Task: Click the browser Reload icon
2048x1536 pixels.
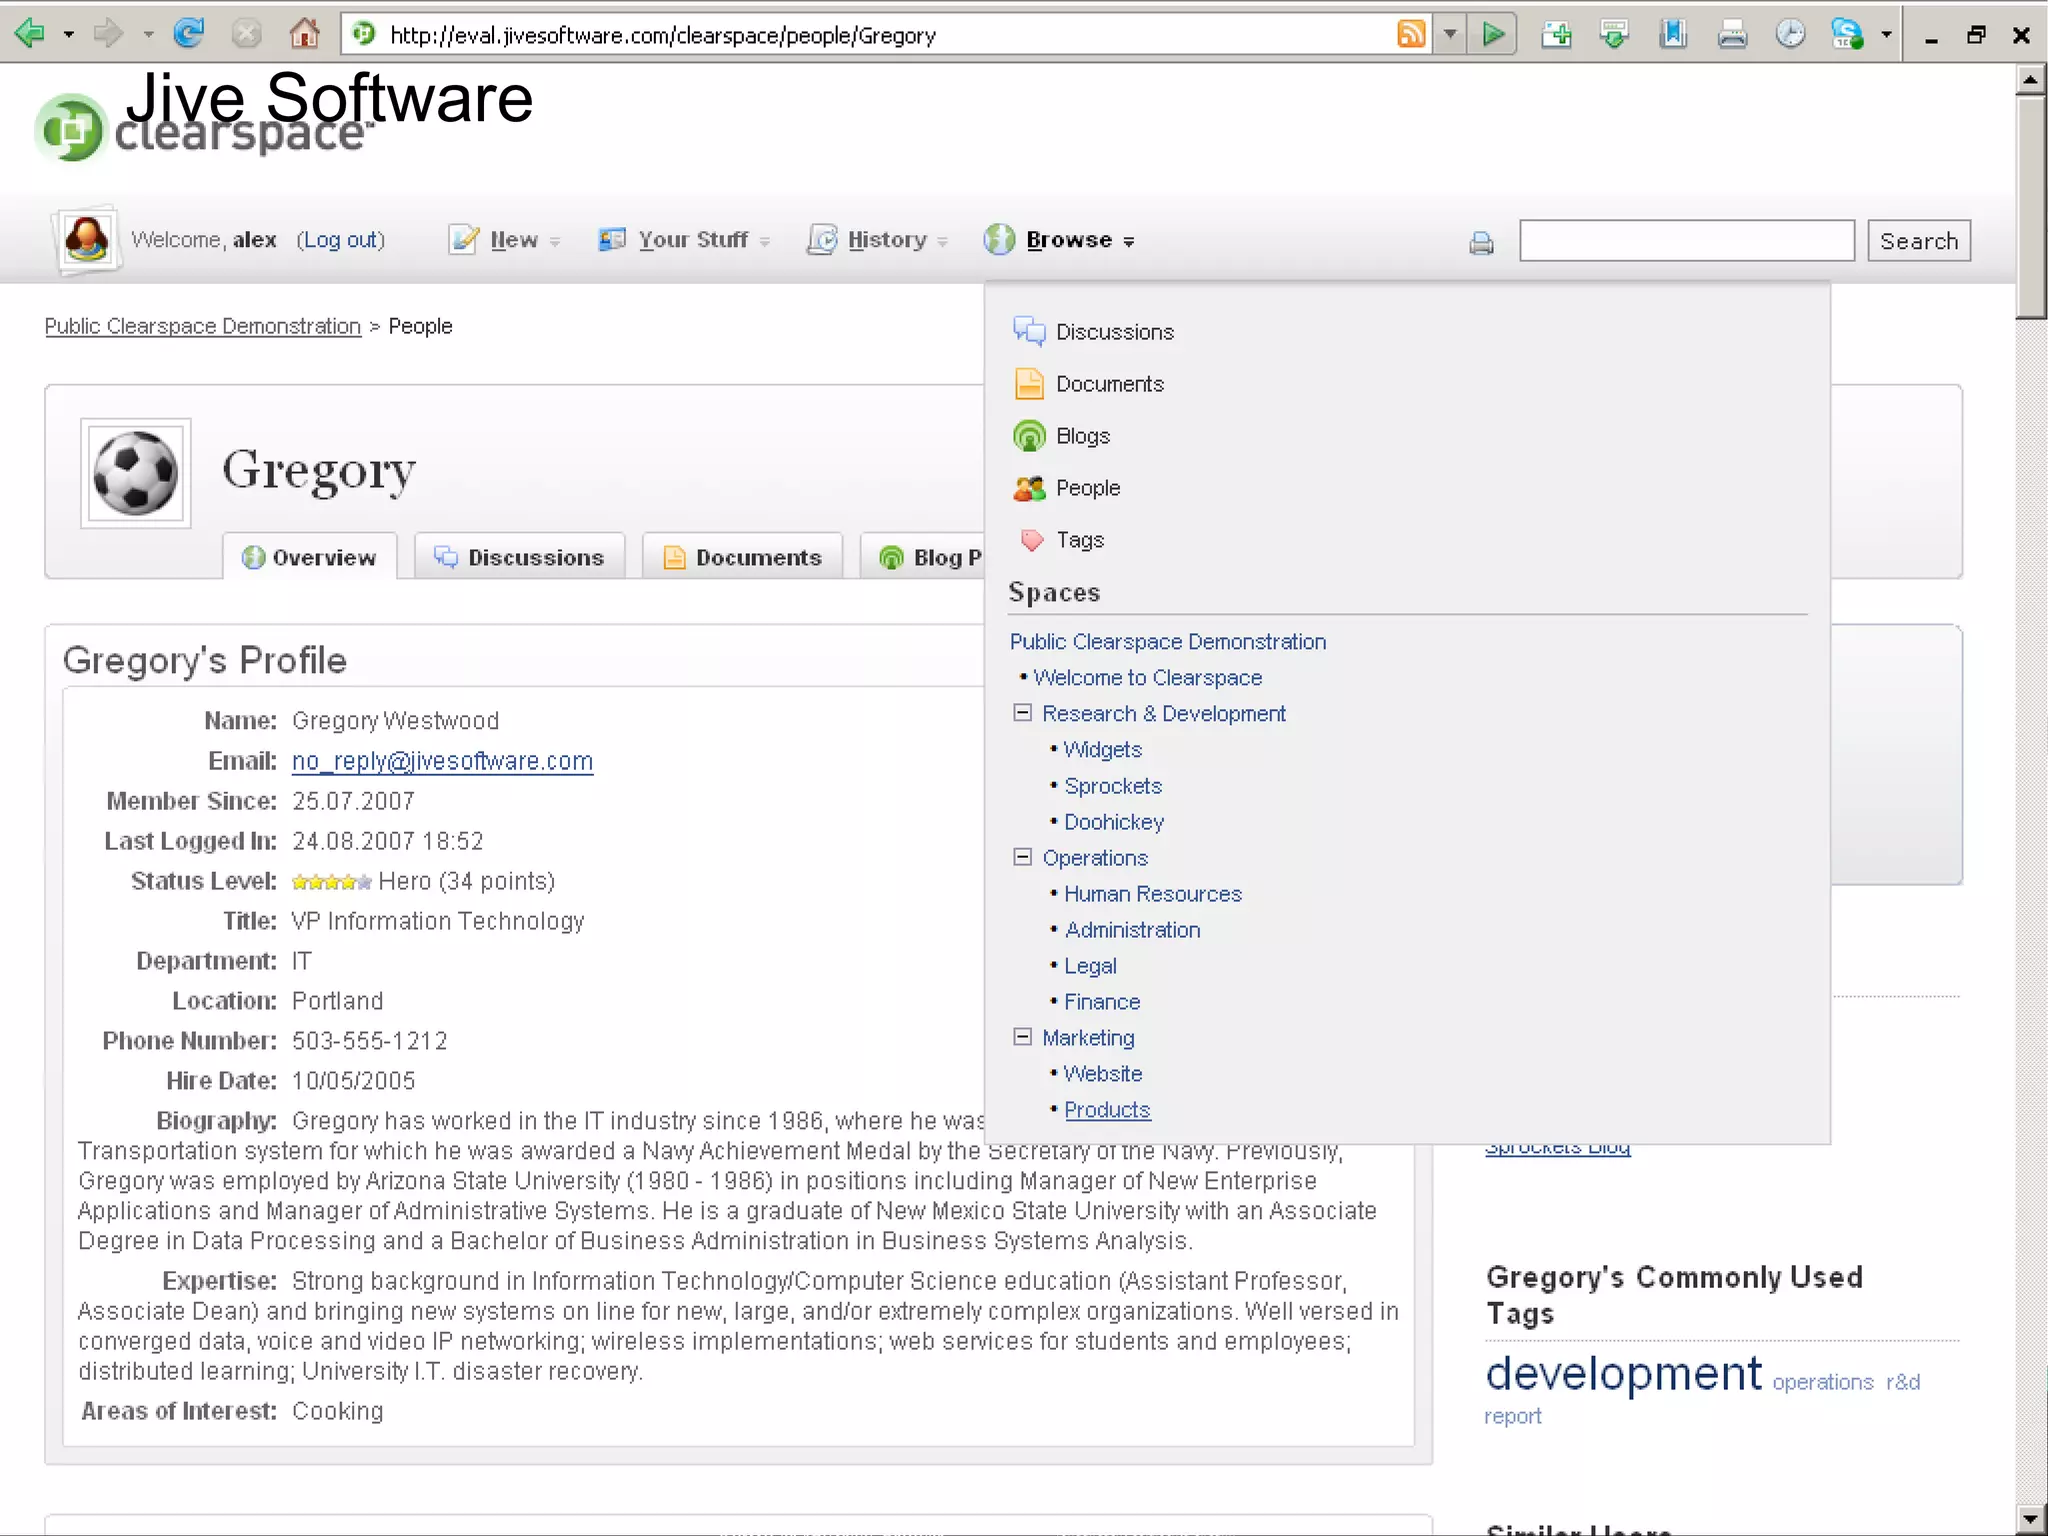Action: tap(189, 34)
